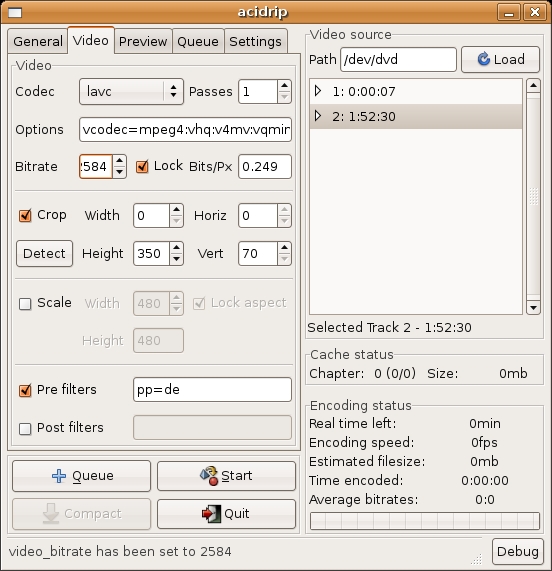The height and width of the screenshot is (571, 552).
Task: Open the Codec lavc dropdown
Action: pos(131,91)
